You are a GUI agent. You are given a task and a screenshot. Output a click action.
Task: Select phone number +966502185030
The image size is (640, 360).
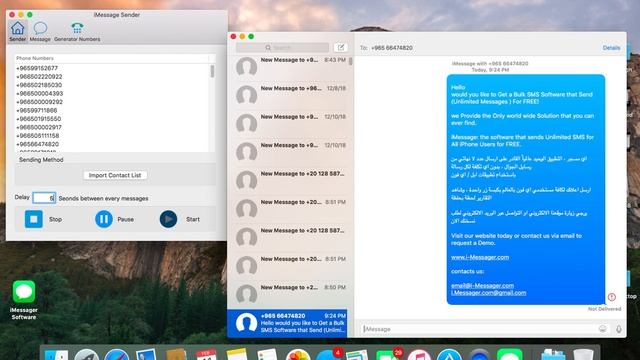coord(39,85)
